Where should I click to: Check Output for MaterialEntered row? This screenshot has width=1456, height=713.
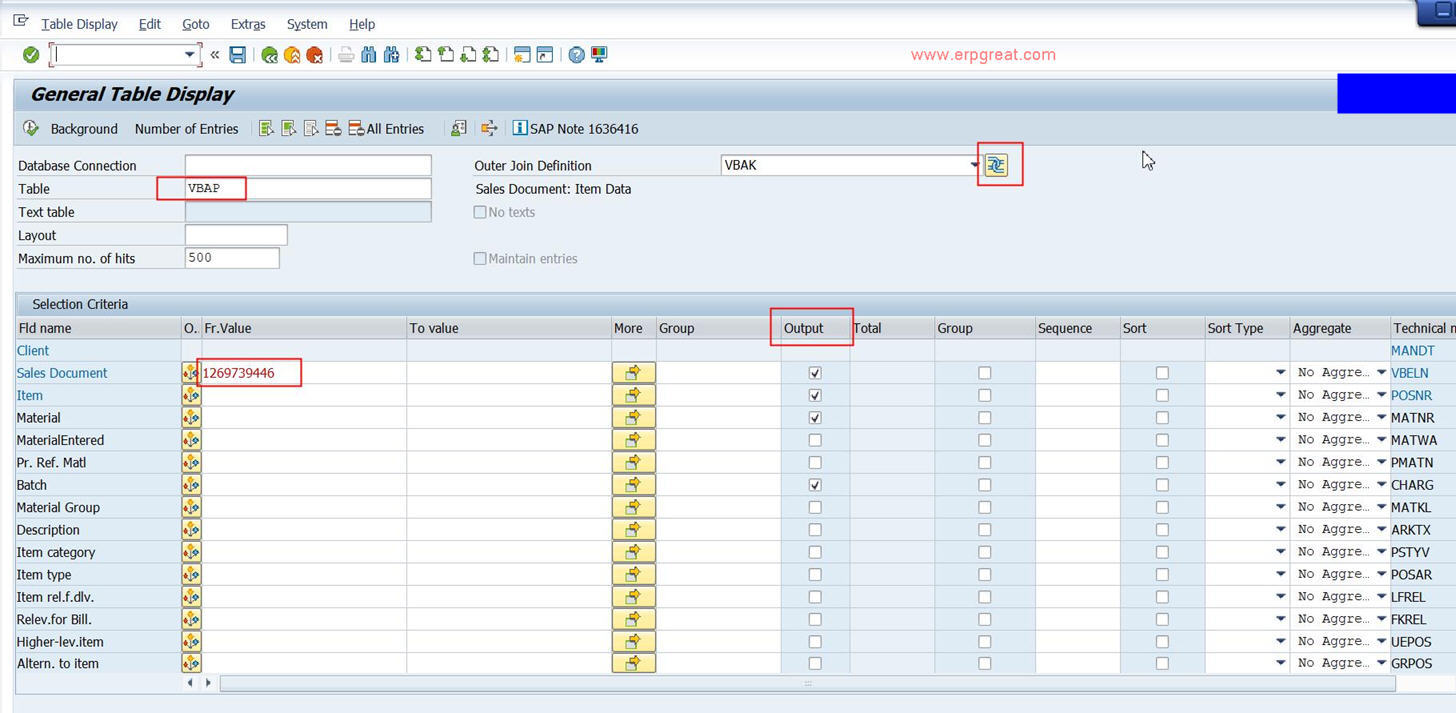815,440
